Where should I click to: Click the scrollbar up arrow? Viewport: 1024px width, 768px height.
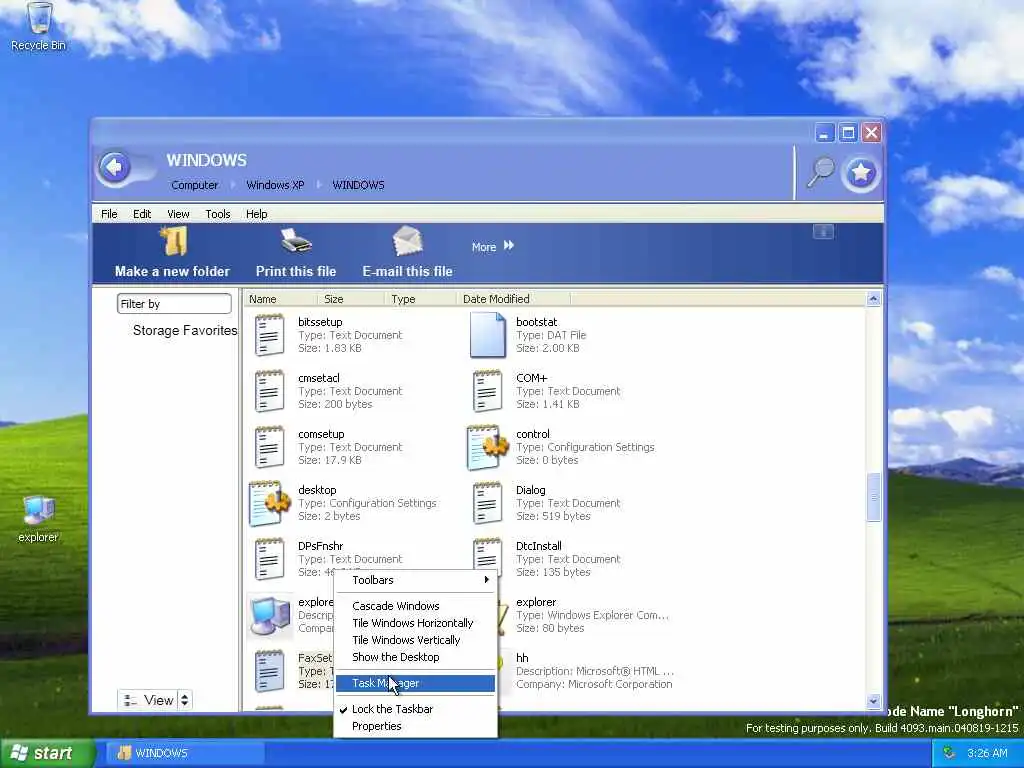tap(874, 299)
